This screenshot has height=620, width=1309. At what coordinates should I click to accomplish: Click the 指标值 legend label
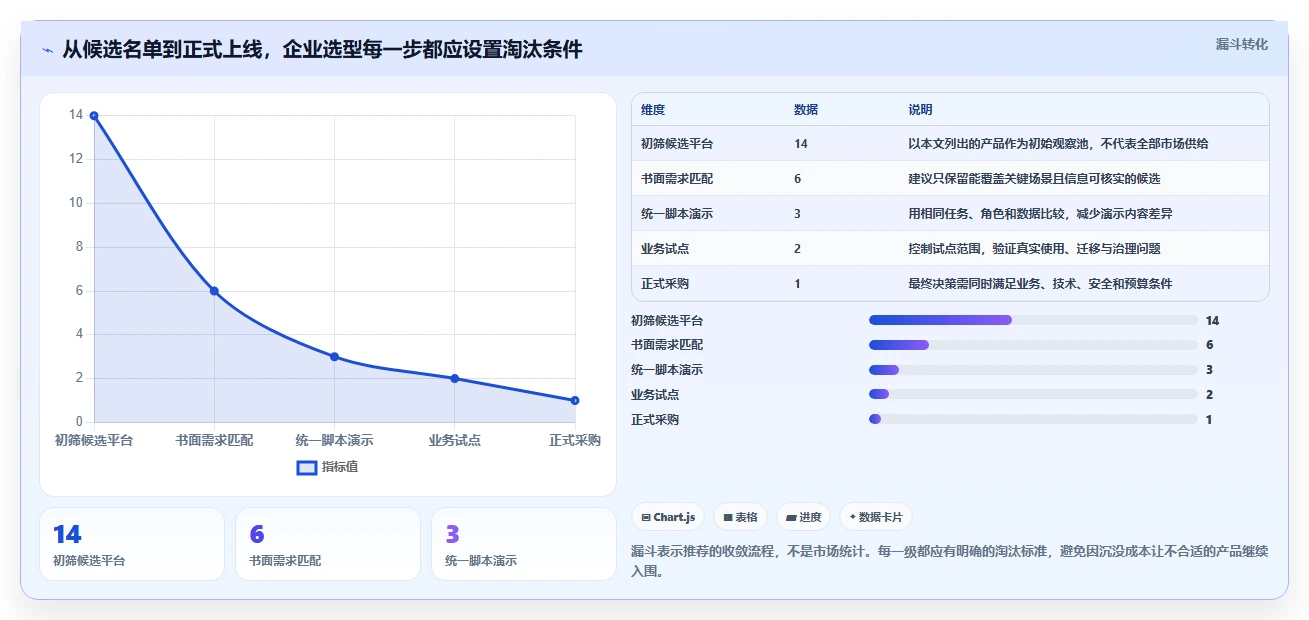pyautogui.click(x=340, y=467)
